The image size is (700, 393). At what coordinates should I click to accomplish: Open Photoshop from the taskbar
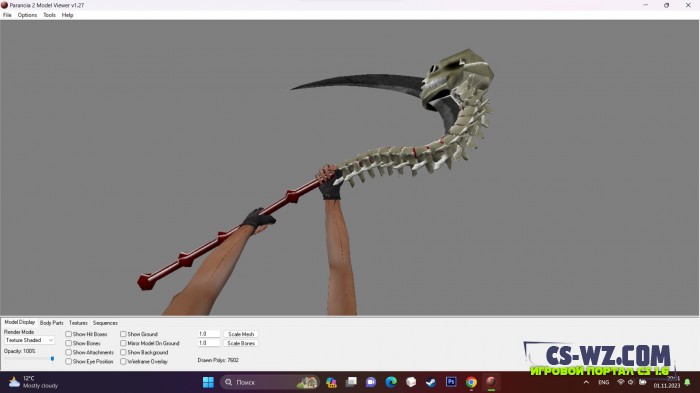tap(451, 382)
